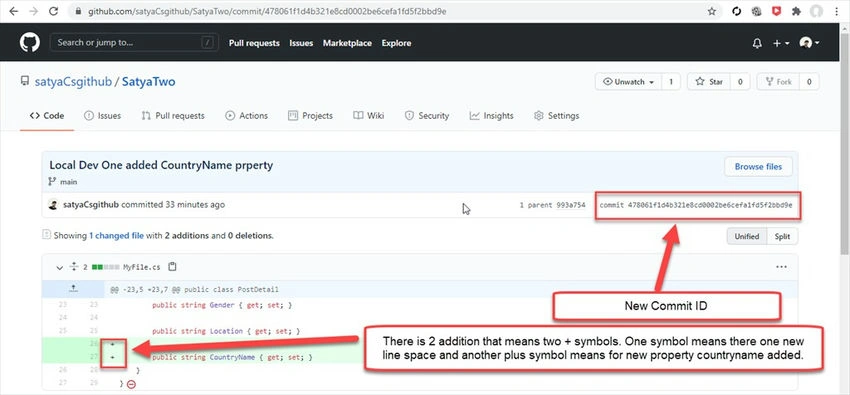This screenshot has height=395, width=850.
Task: Select the Security tab
Action: 427,115
